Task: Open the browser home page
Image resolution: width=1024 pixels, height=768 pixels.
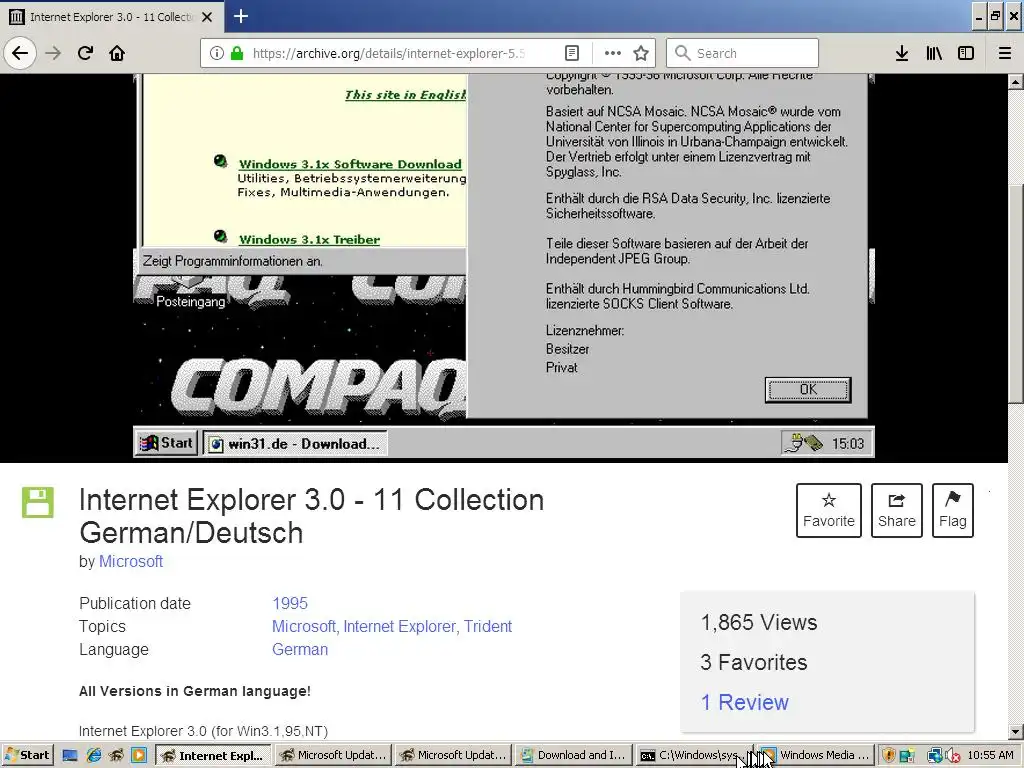Action: (x=117, y=53)
